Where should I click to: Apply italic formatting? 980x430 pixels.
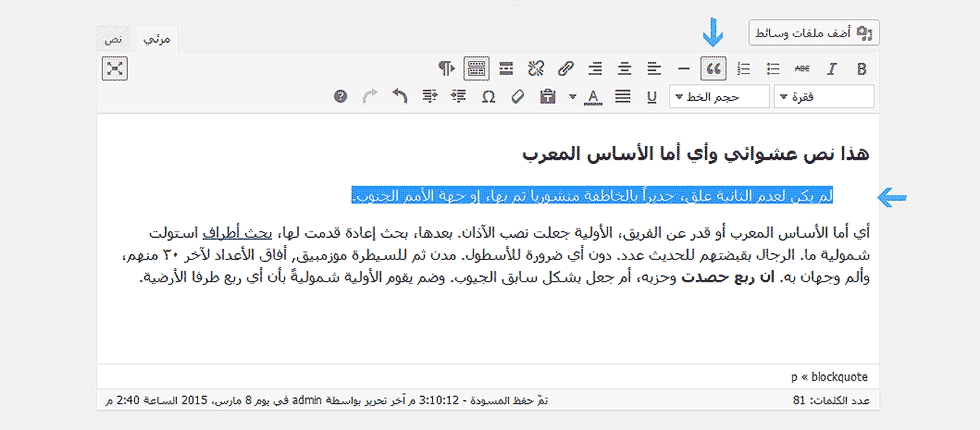click(832, 68)
